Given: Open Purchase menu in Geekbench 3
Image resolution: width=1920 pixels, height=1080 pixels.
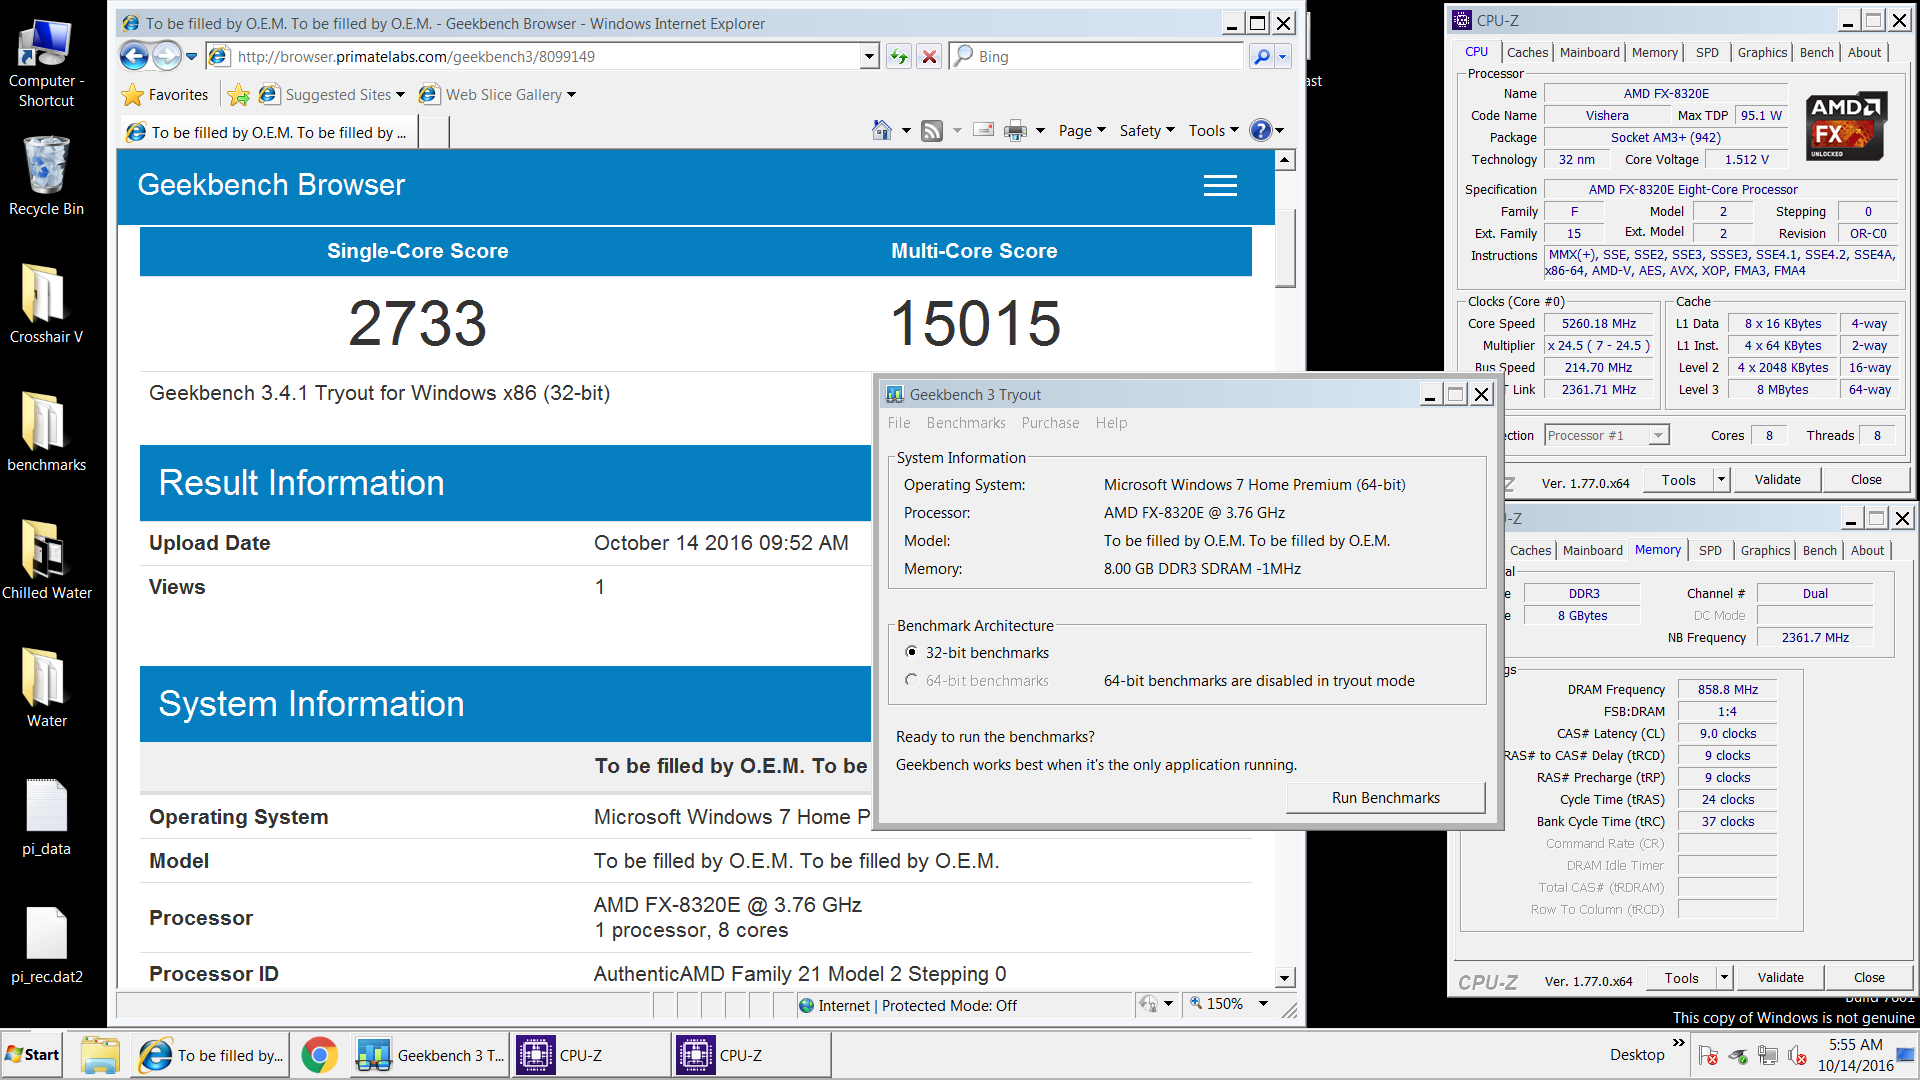Looking at the screenshot, I should (1050, 423).
